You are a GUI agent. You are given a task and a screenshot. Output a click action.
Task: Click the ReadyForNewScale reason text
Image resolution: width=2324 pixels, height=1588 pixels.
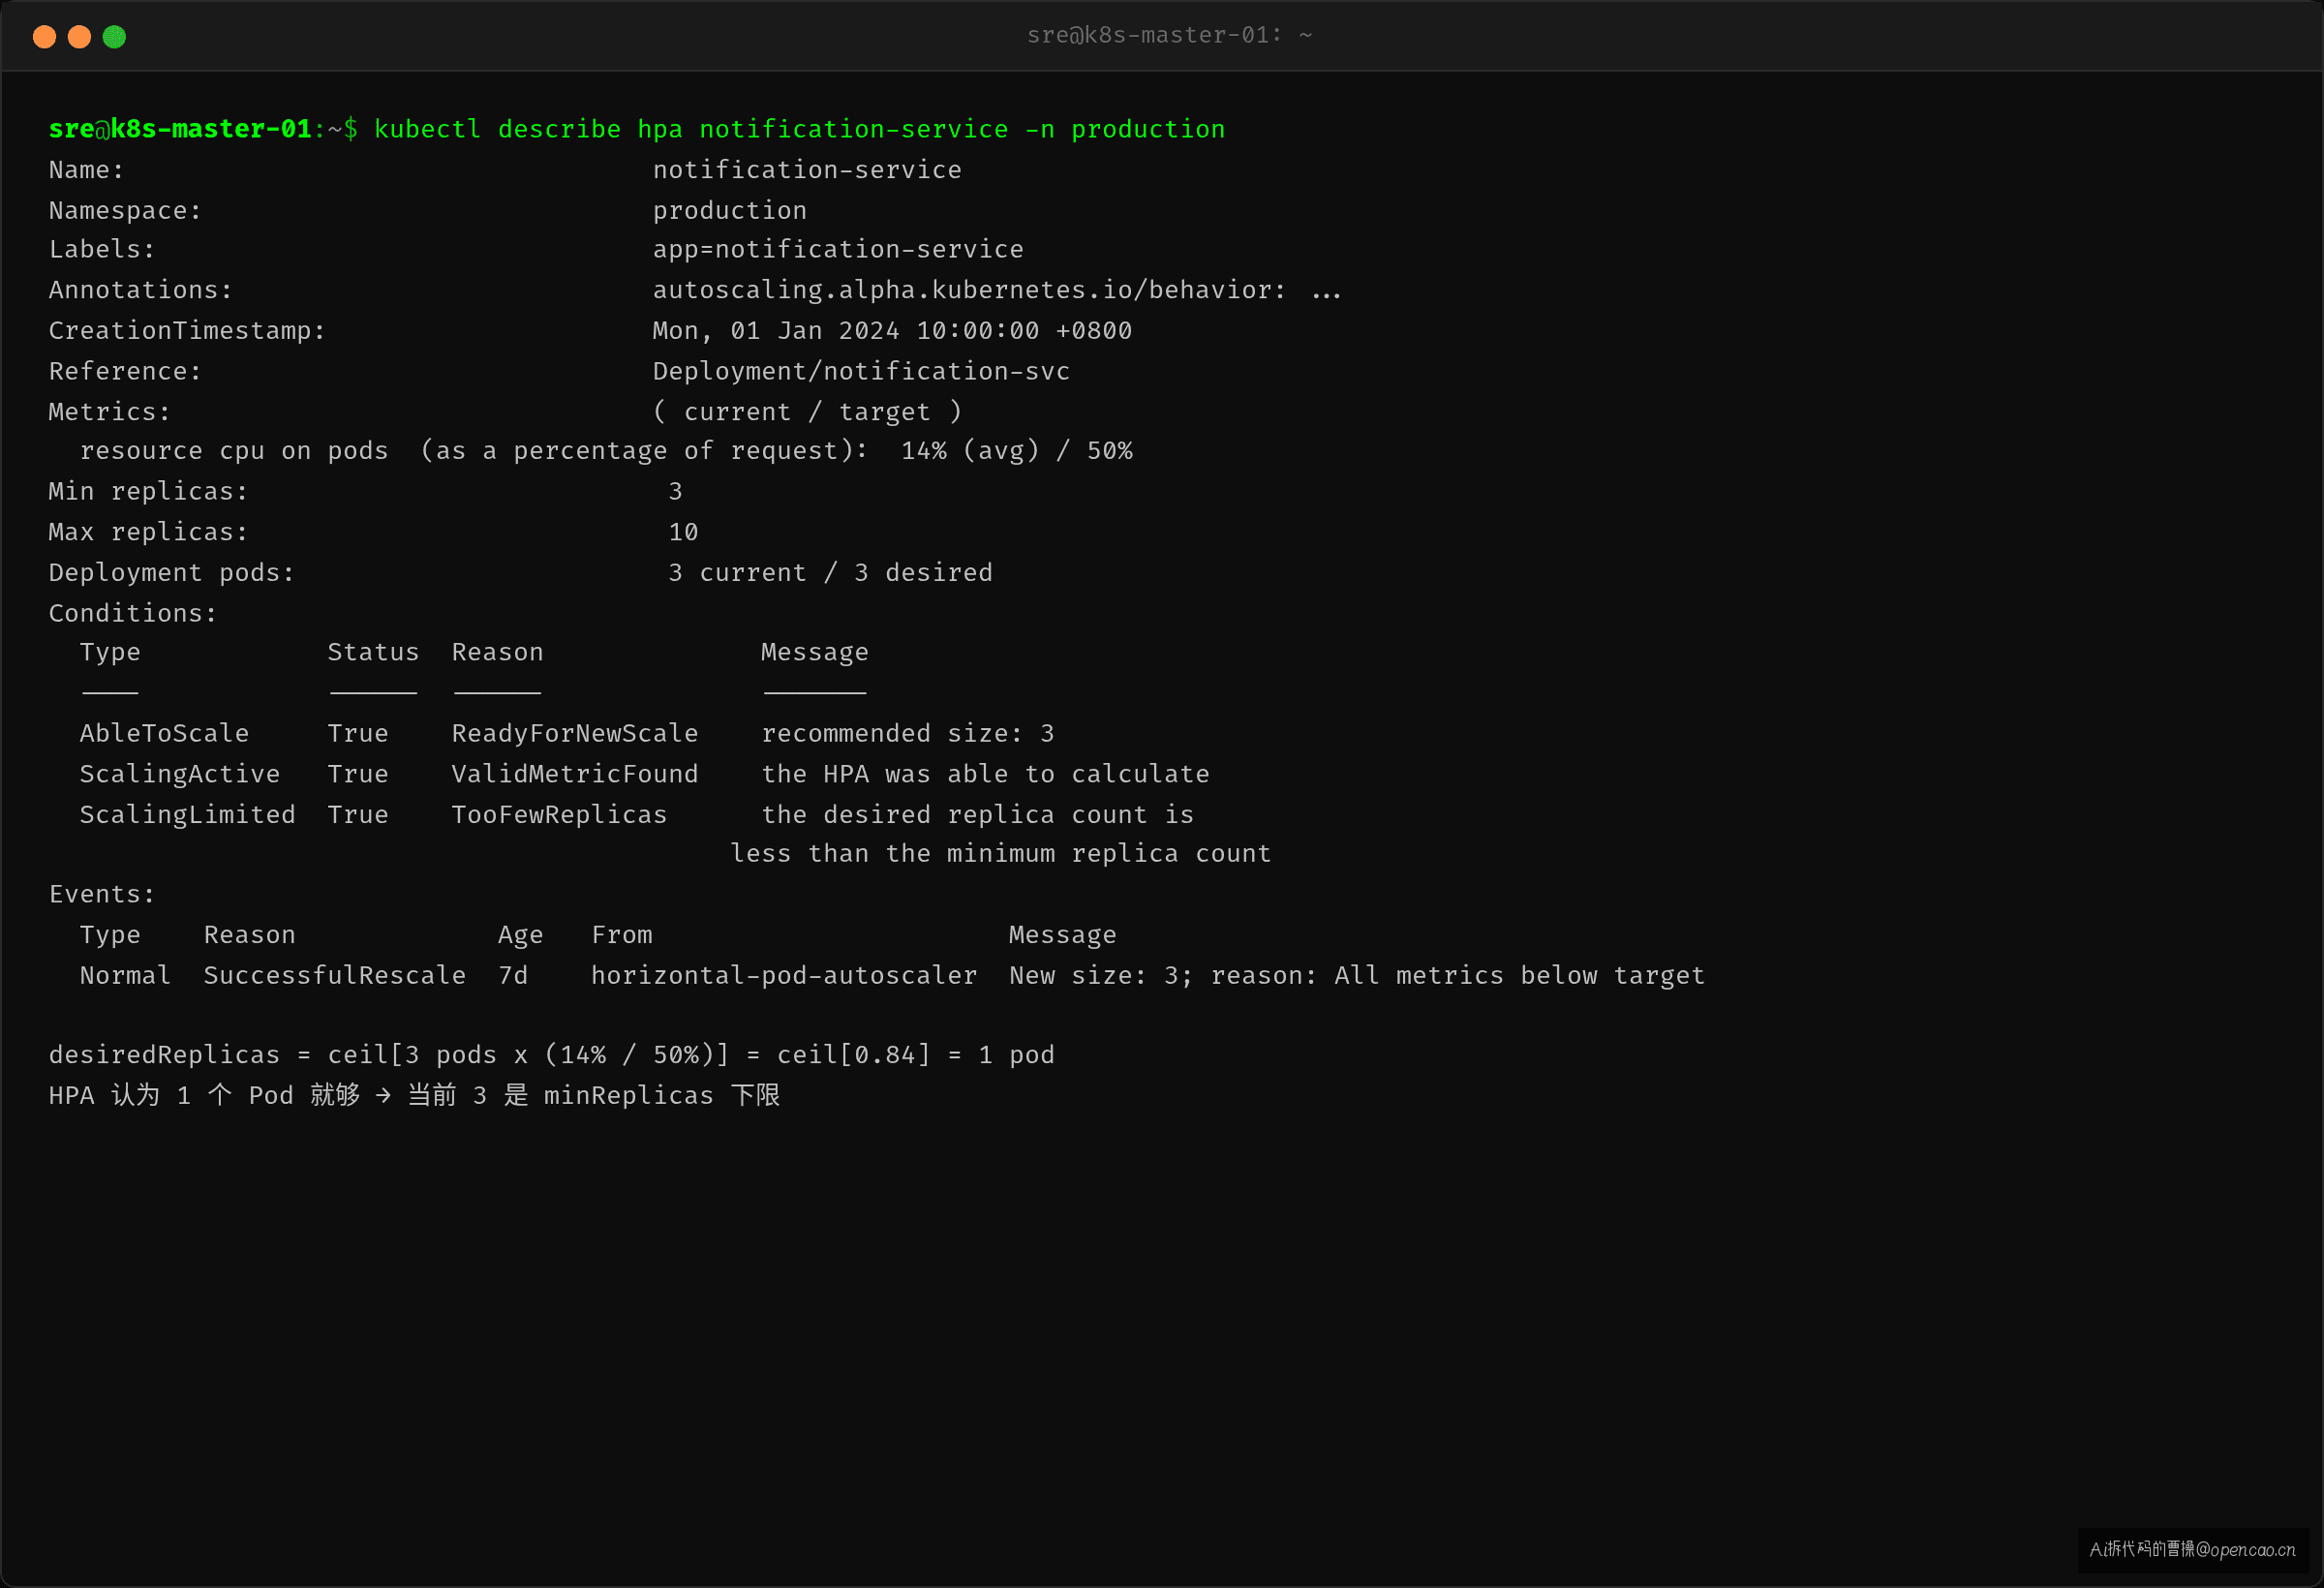pos(575,733)
